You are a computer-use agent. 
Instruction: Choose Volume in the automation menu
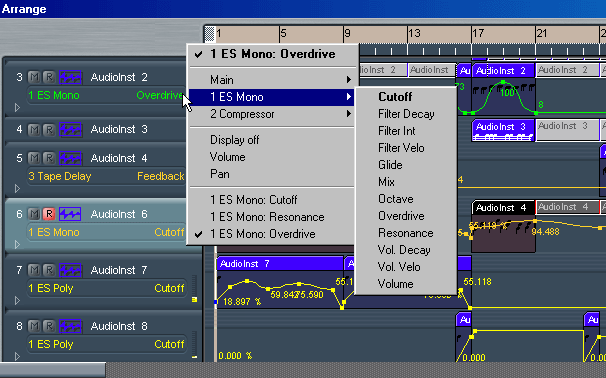pyautogui.click(x=271, y=157)
